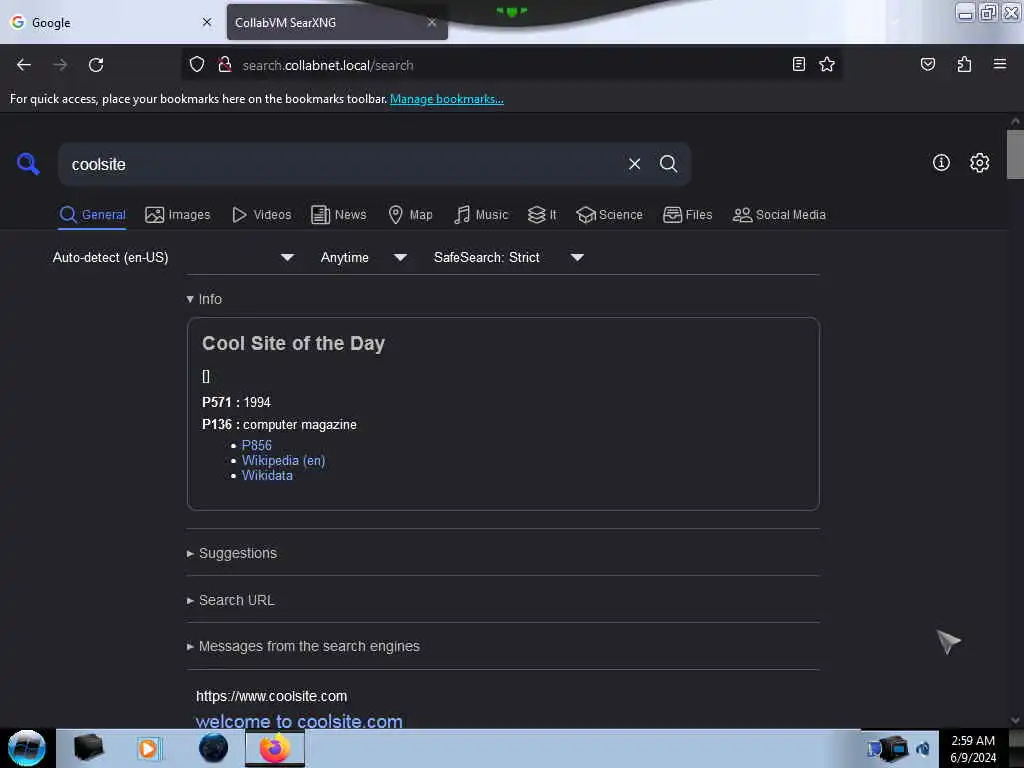The width and height of the screenshot is (1024, 768).
Task: Click the browser forward arrow
Action: 60,65
